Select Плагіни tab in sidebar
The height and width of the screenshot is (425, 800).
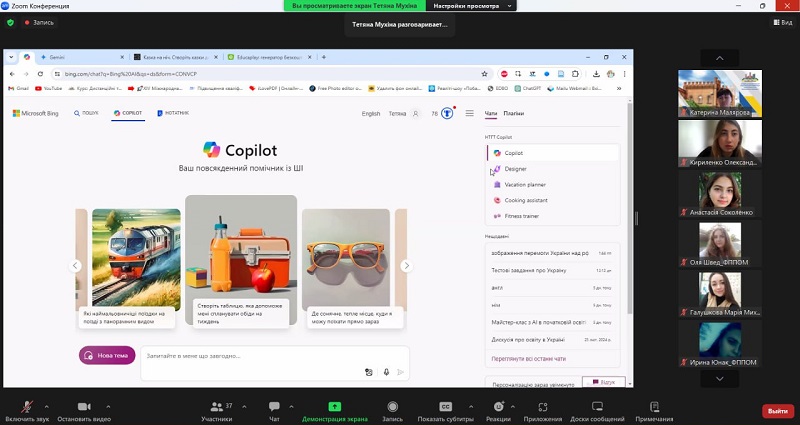pos(513,113)
